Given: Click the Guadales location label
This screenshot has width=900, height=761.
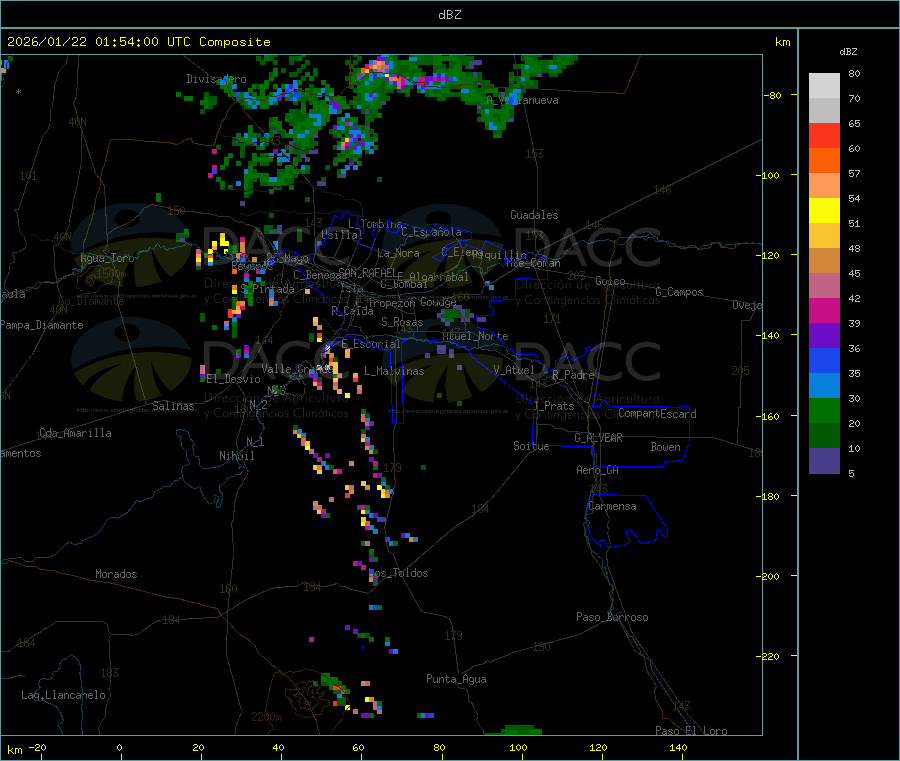Looking at the screenshot, I should point(534,215).
